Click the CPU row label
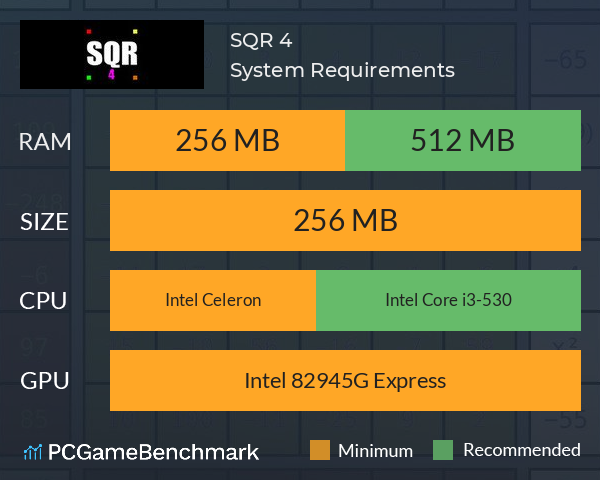Viewport: 600px width, 480px height. click(x=43, y=301)
